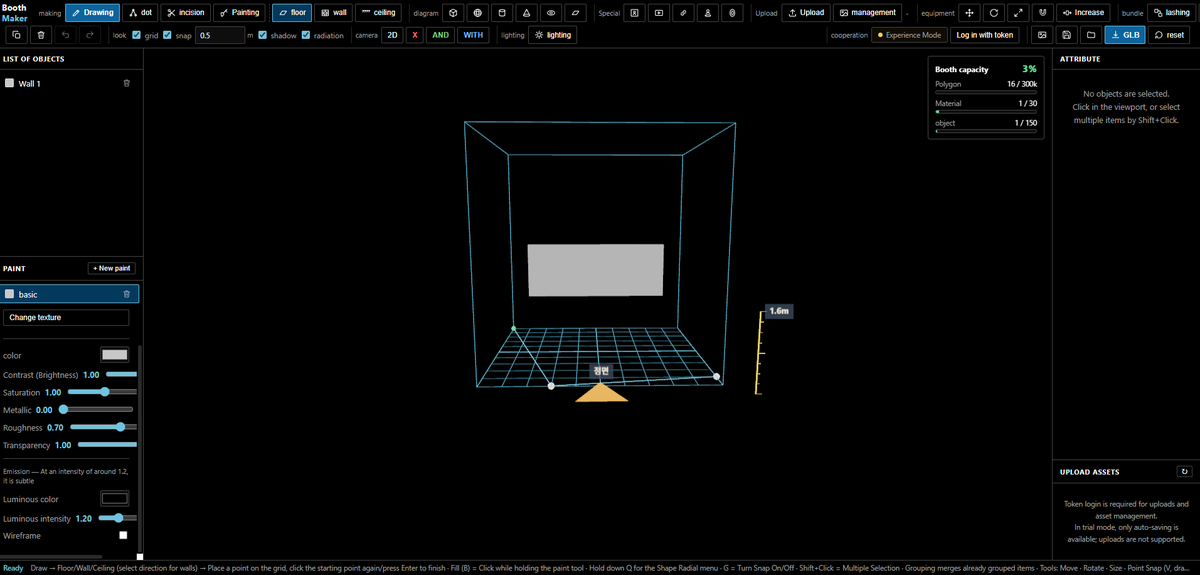Click the blue WITH camera button
The image size is (1200, 575).
point(473,35)
